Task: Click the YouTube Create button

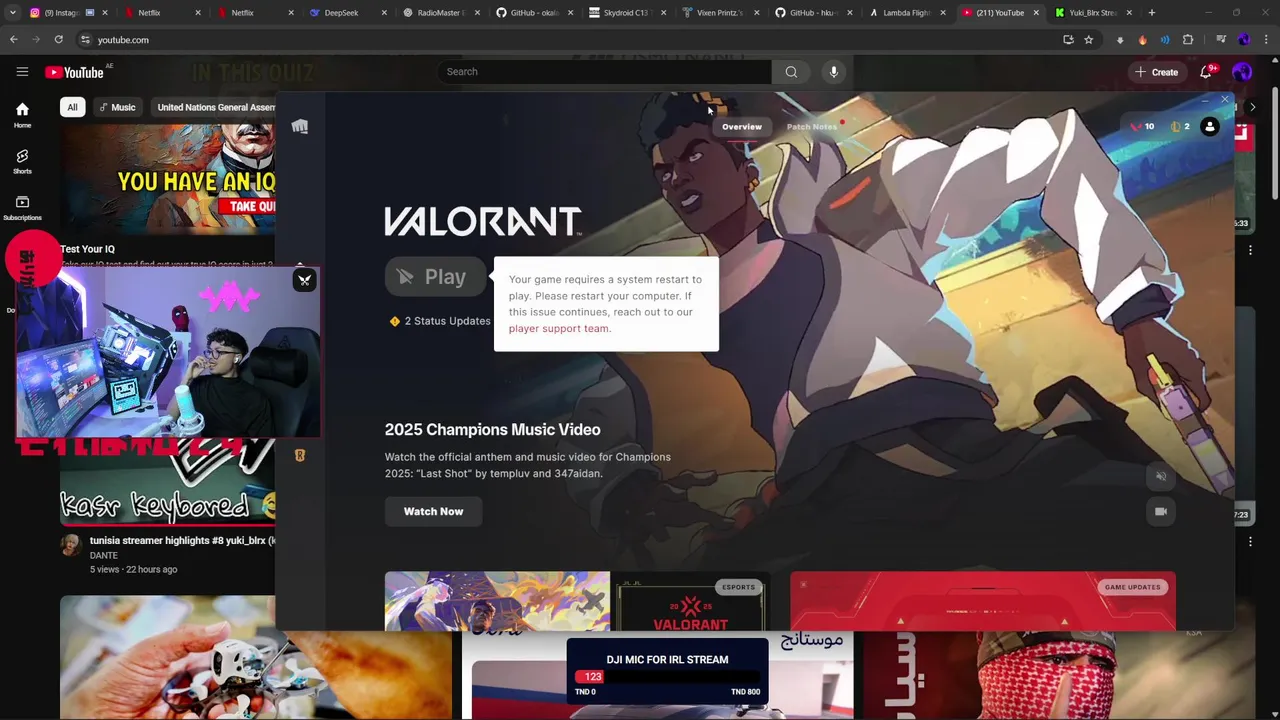Action: coord(1156,72)
